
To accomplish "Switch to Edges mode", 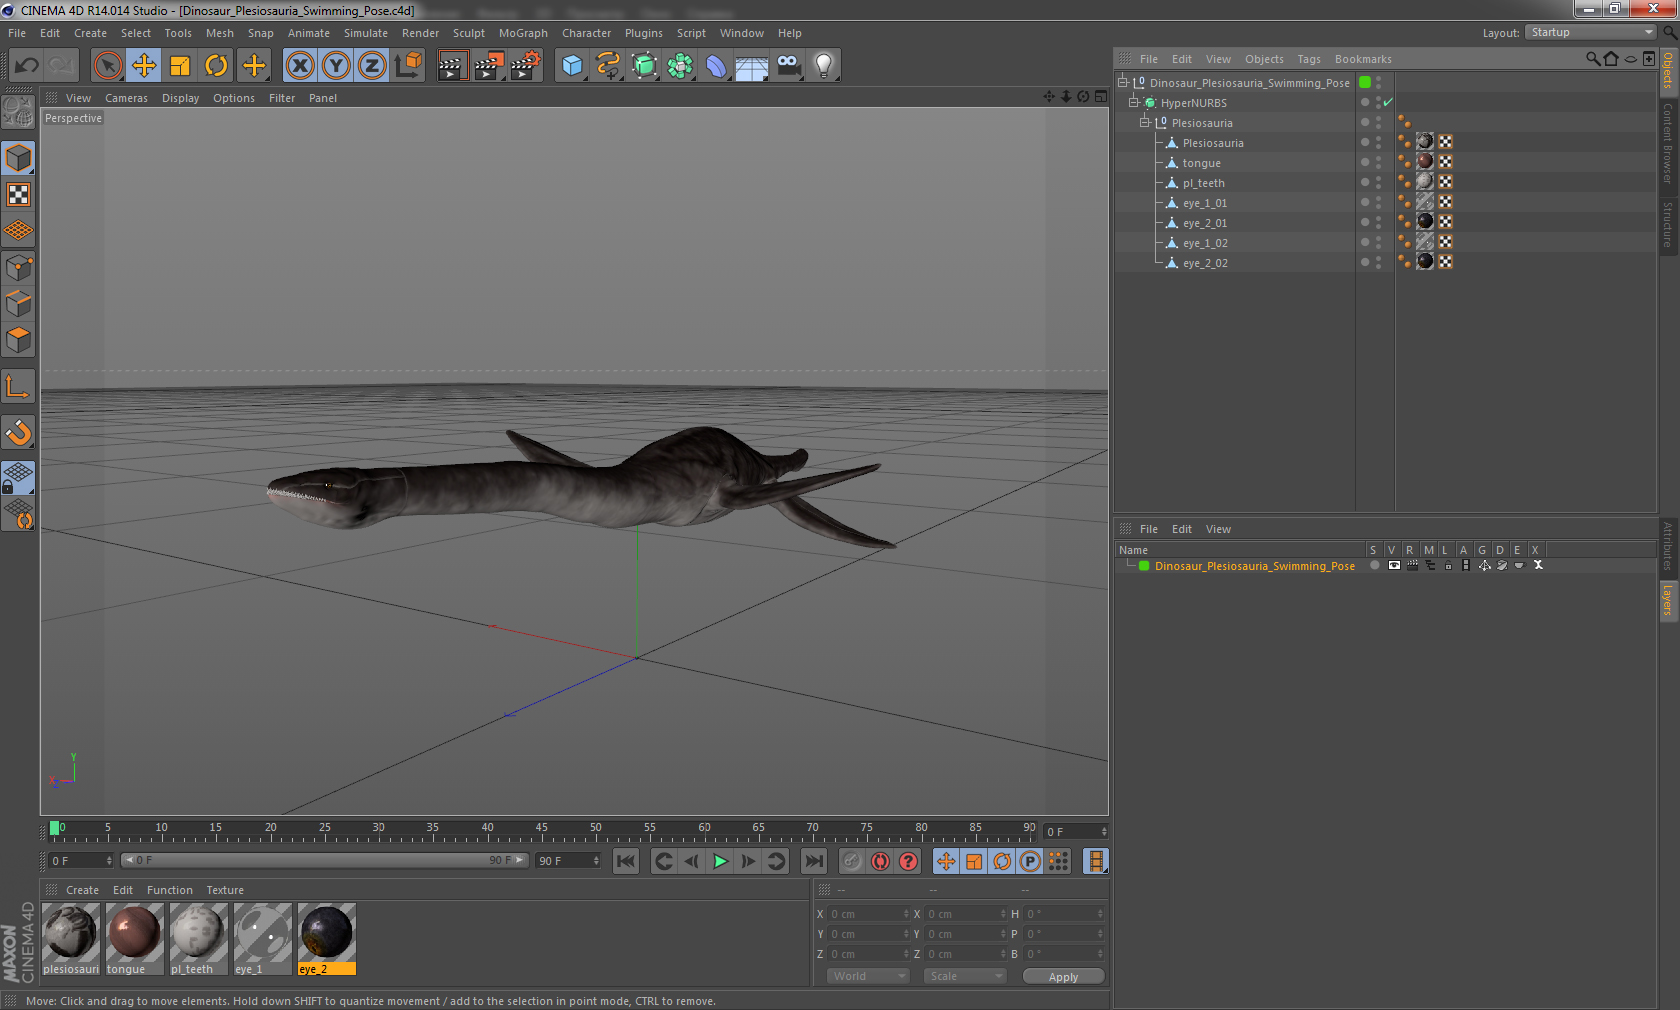I will (x=18, y=303).
